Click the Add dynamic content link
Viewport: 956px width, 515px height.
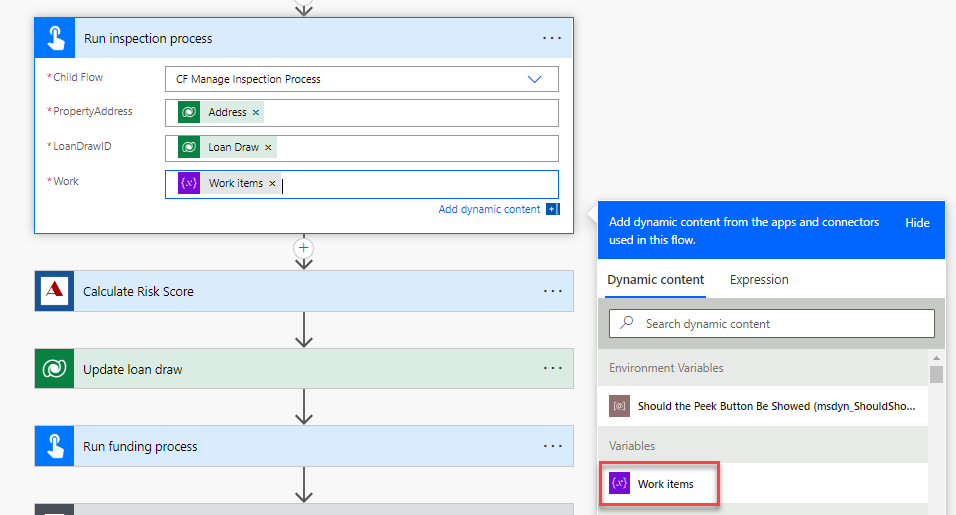(x=489, y=210)
